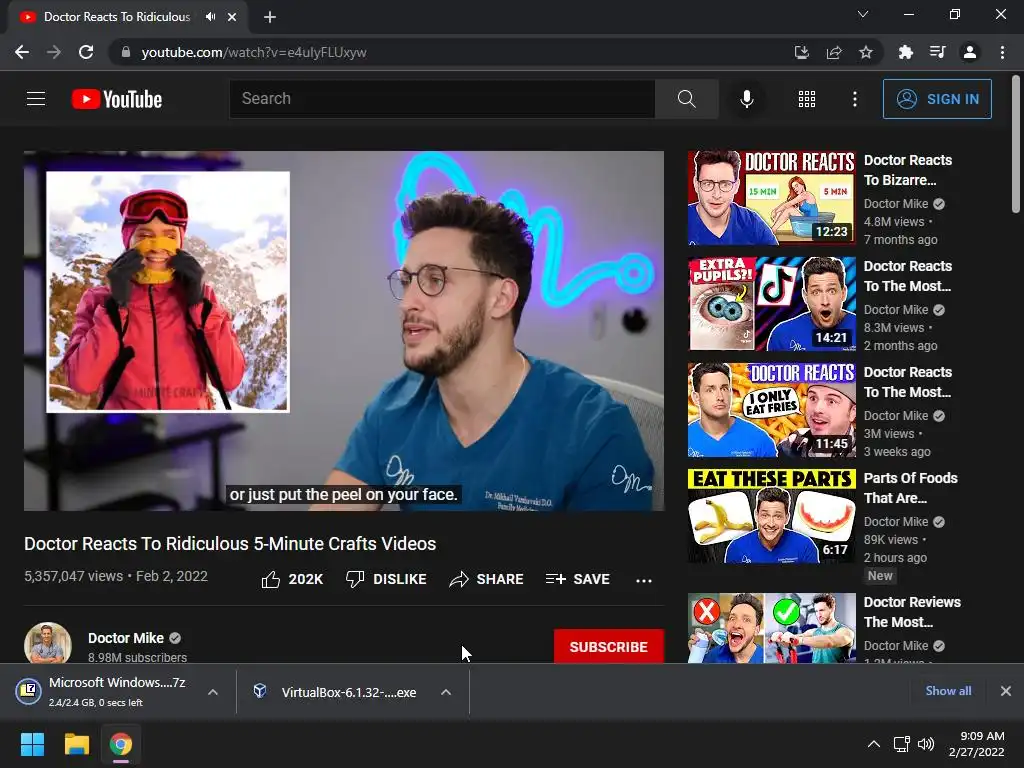SAVE the video to a playlist

(x=577, y=579)
